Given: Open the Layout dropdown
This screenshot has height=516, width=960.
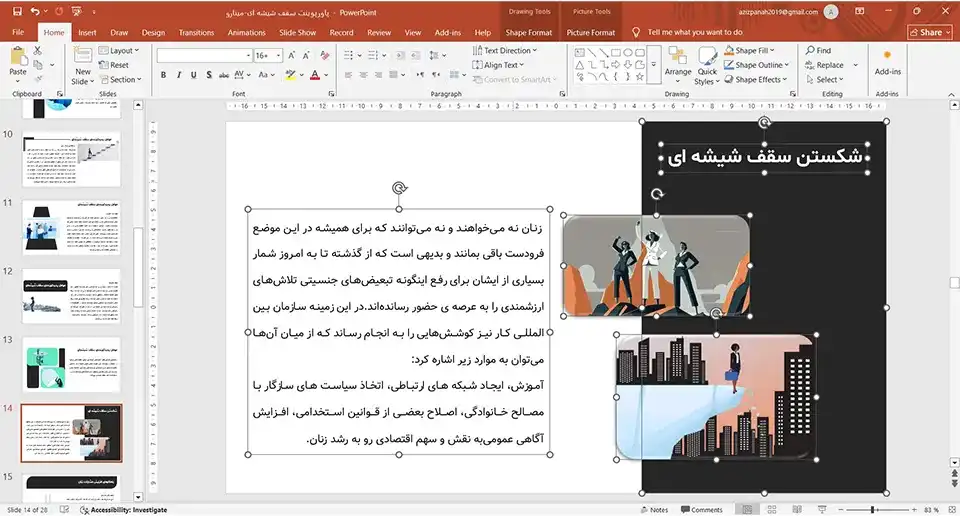Looking at the screenshot, I should click(x=119, y=51).
